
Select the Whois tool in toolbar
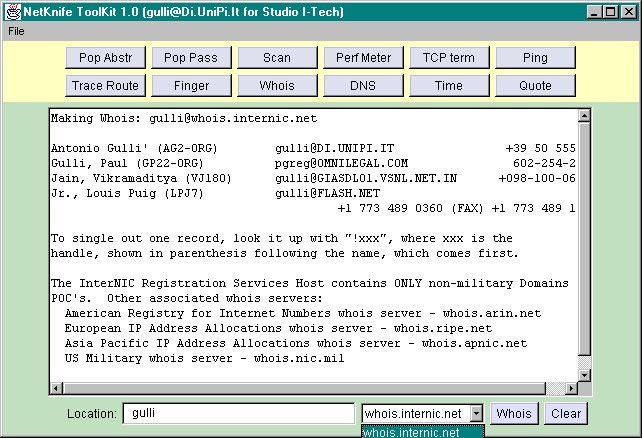pos(277,86)
